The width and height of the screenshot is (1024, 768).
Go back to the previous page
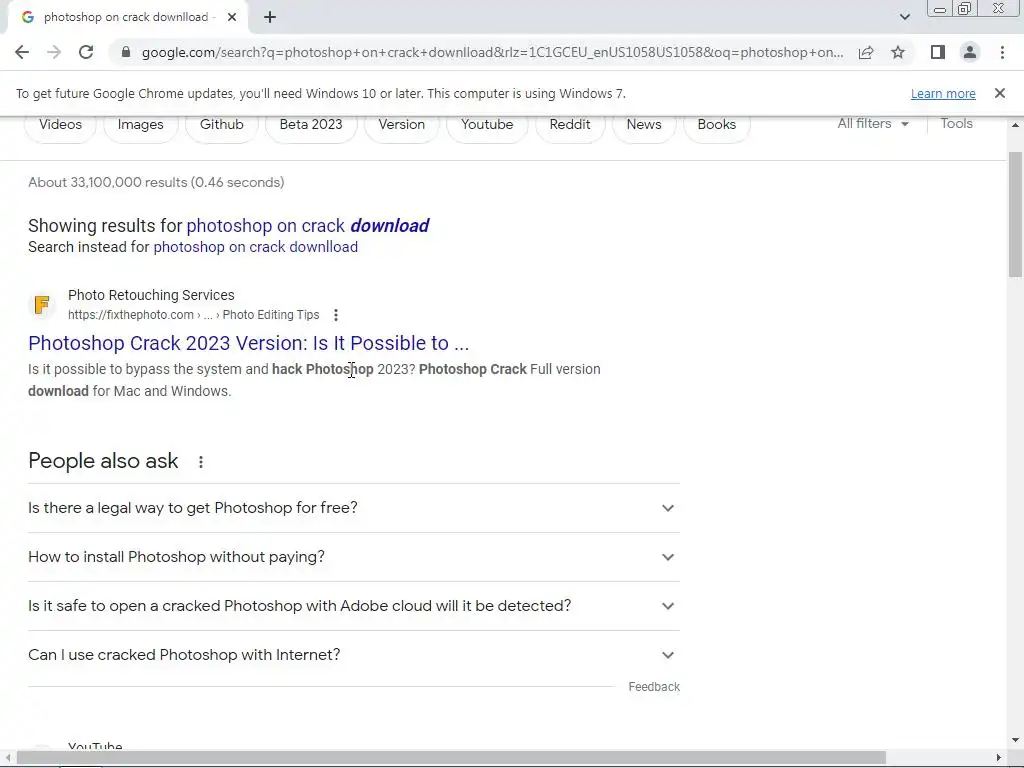[22, 52]
